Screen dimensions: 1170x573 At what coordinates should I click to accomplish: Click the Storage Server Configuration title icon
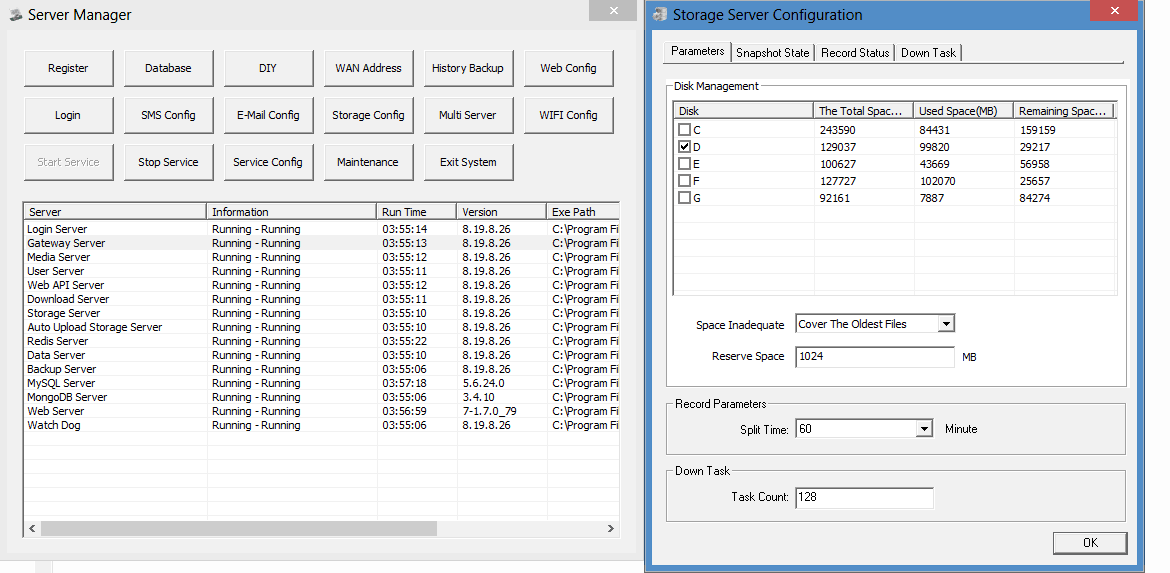click(660, 15)
